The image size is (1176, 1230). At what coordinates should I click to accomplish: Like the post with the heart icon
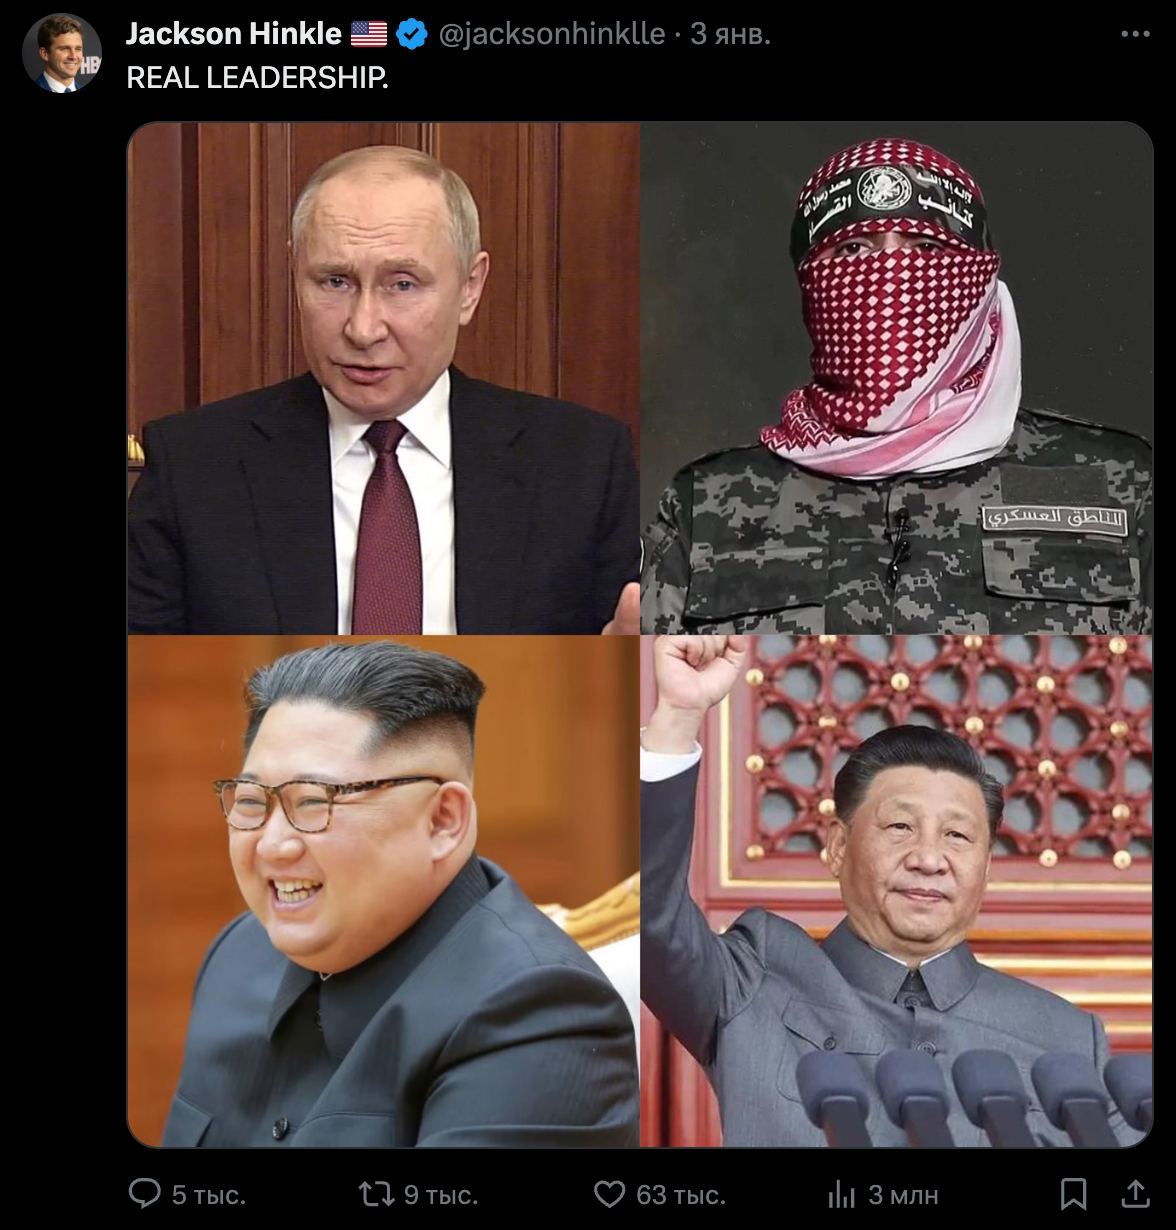[609, 1194]
